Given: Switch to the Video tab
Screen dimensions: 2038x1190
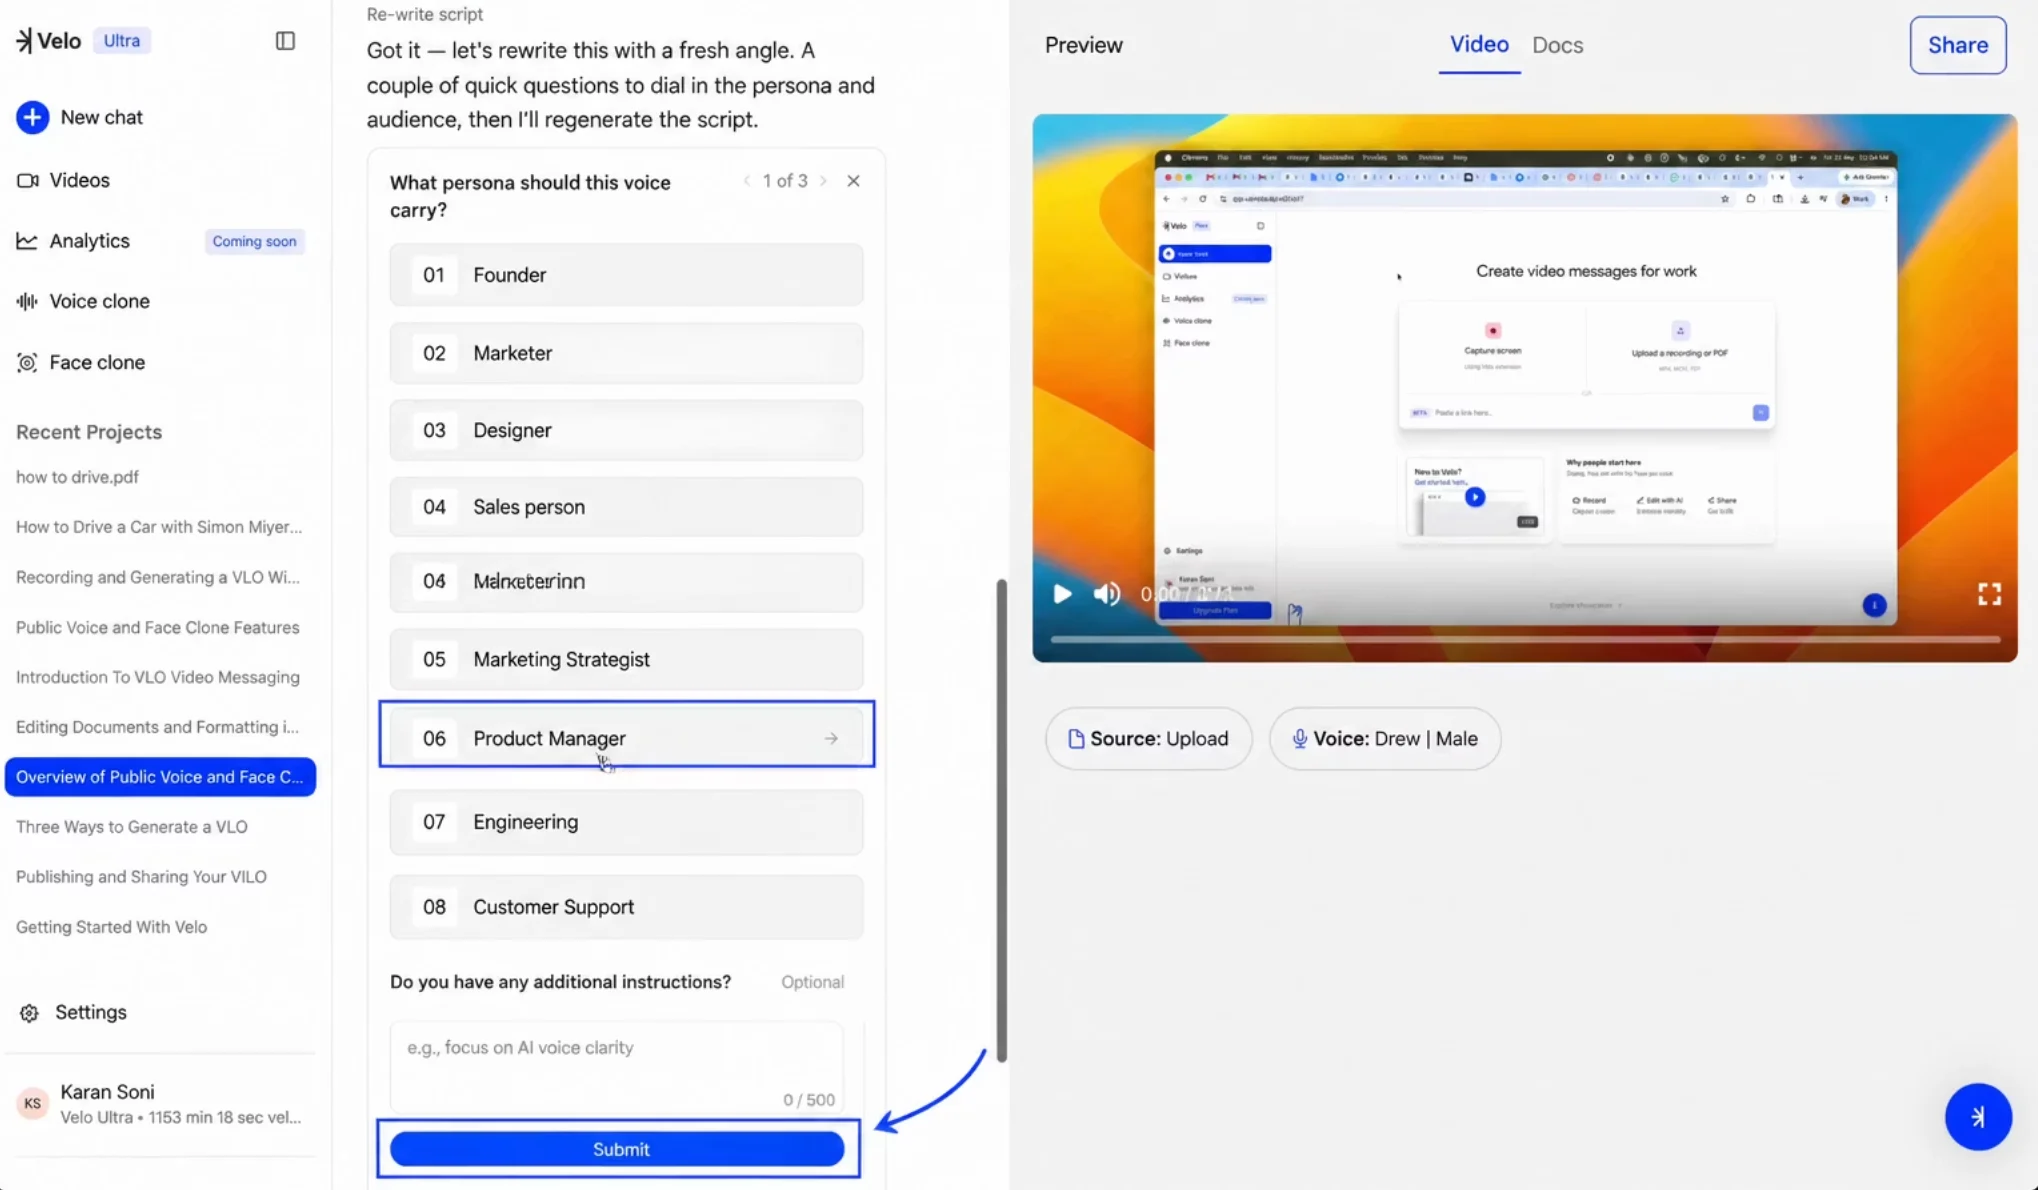Looking at the screenshot, I should tap(1479, 45).
